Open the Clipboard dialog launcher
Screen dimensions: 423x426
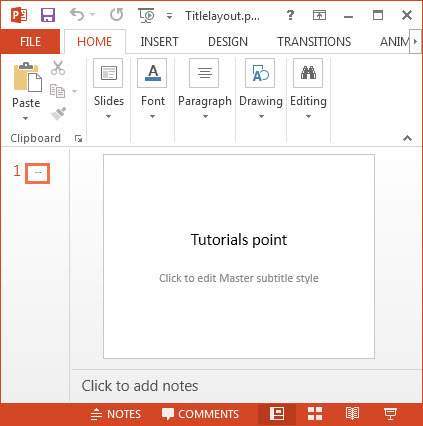pyautogui.click(x=79, y=139)
